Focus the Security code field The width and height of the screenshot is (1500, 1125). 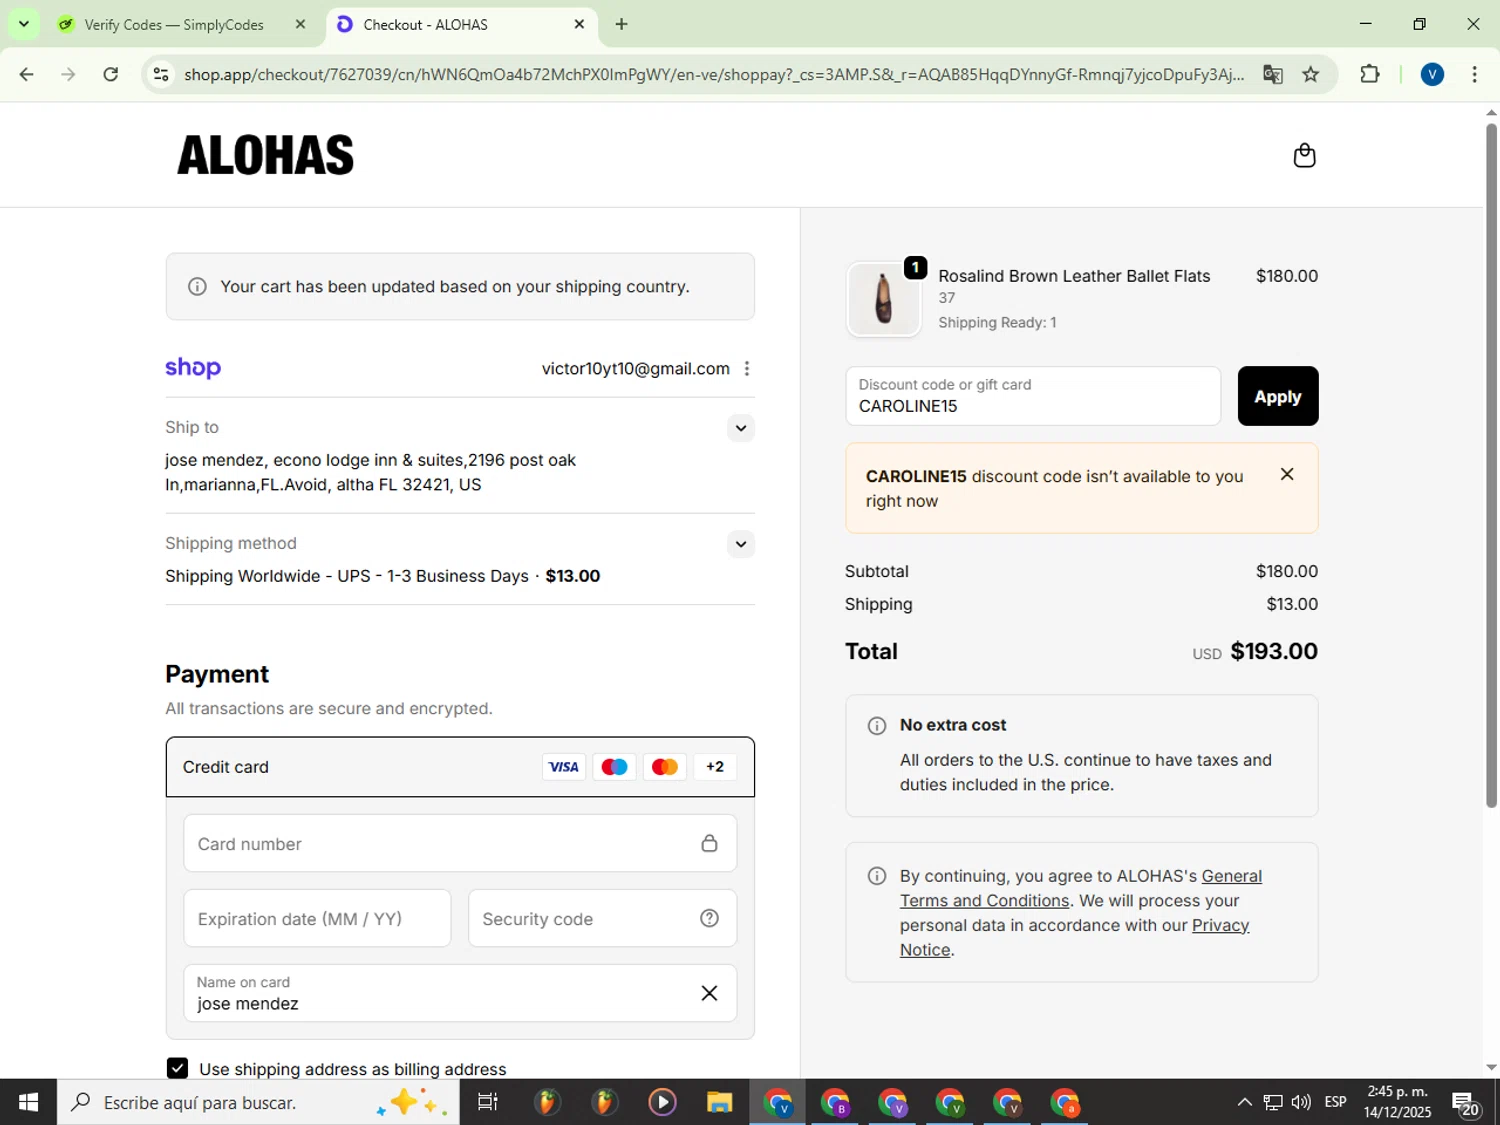tap(602, 918)
